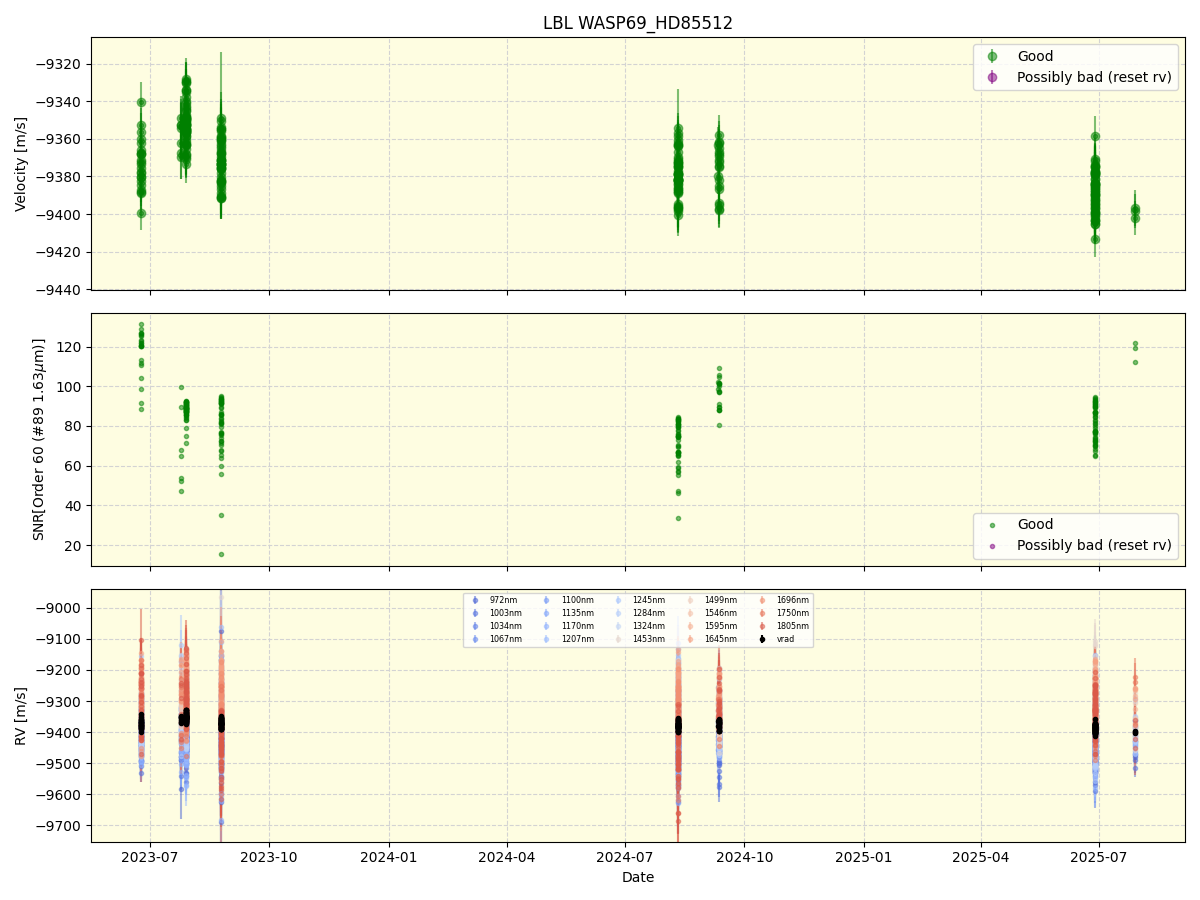1200x900 pixels.
Task: Click the 1324nm legend entry
Action: [x=638, y=626]
